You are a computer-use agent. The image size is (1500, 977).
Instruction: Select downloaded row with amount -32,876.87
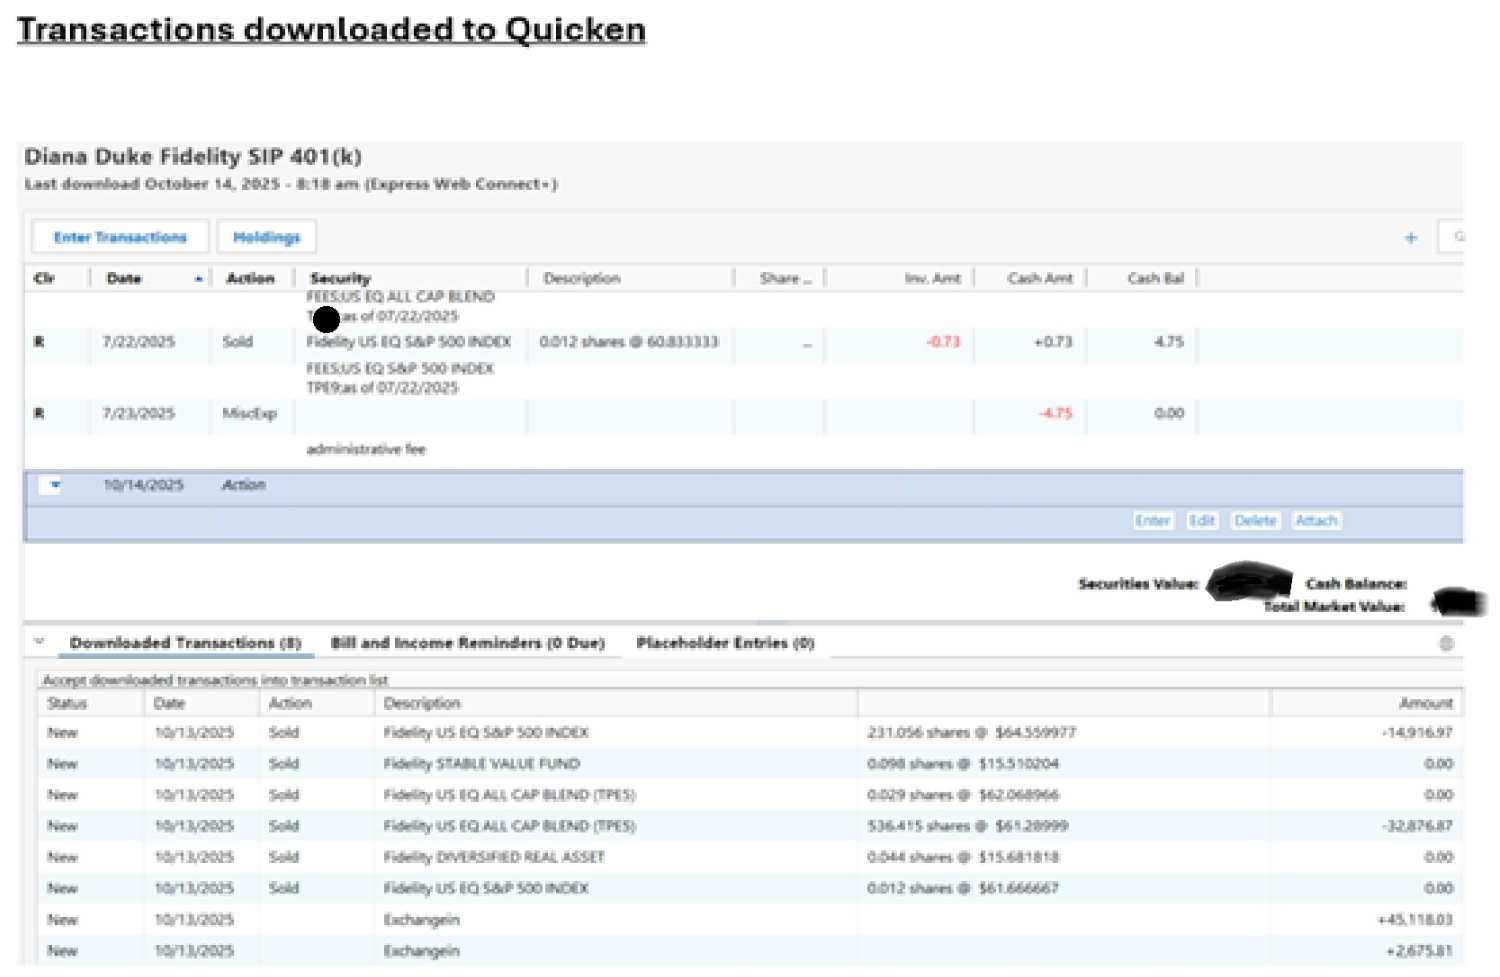tap(750, 826)
